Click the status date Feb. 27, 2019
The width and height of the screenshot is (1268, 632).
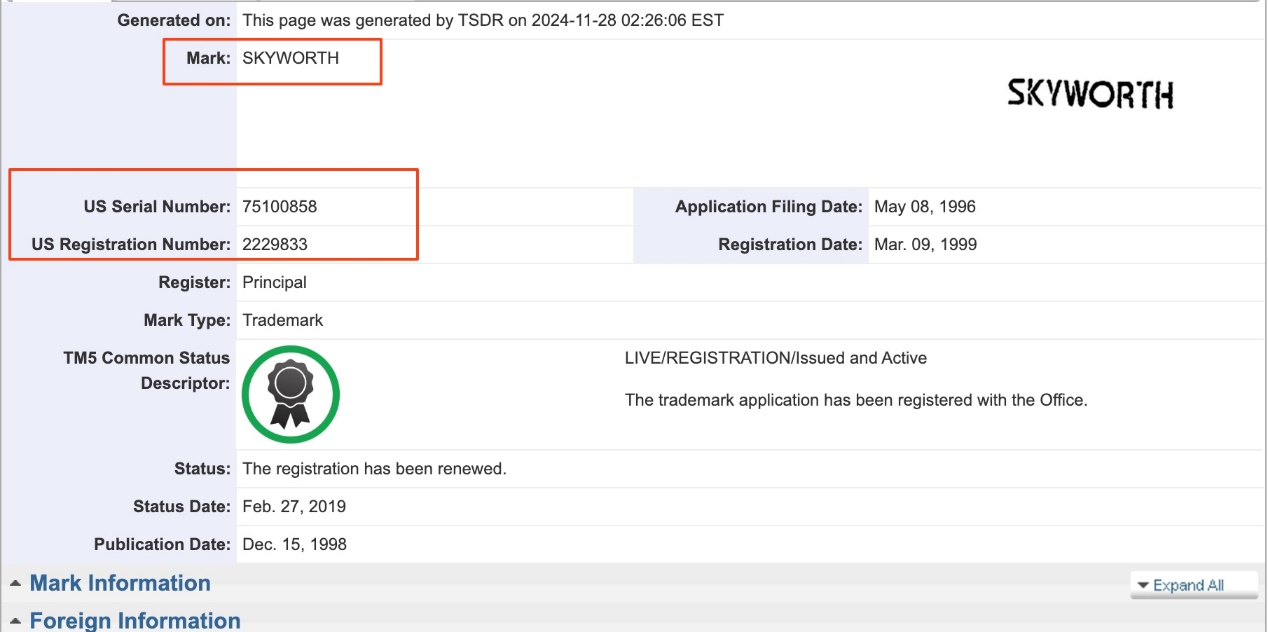294,506
